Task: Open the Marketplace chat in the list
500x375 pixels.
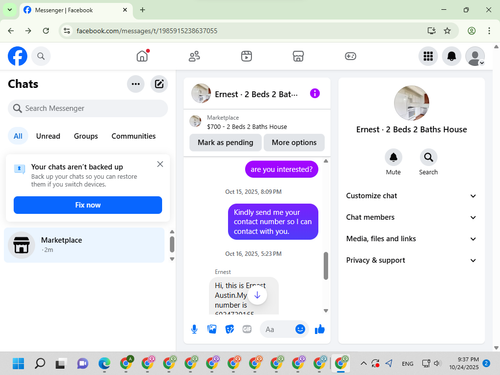Action: (84, 245)
